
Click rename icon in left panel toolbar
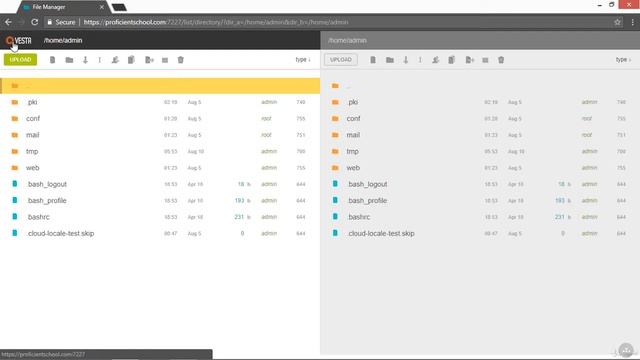100,60
